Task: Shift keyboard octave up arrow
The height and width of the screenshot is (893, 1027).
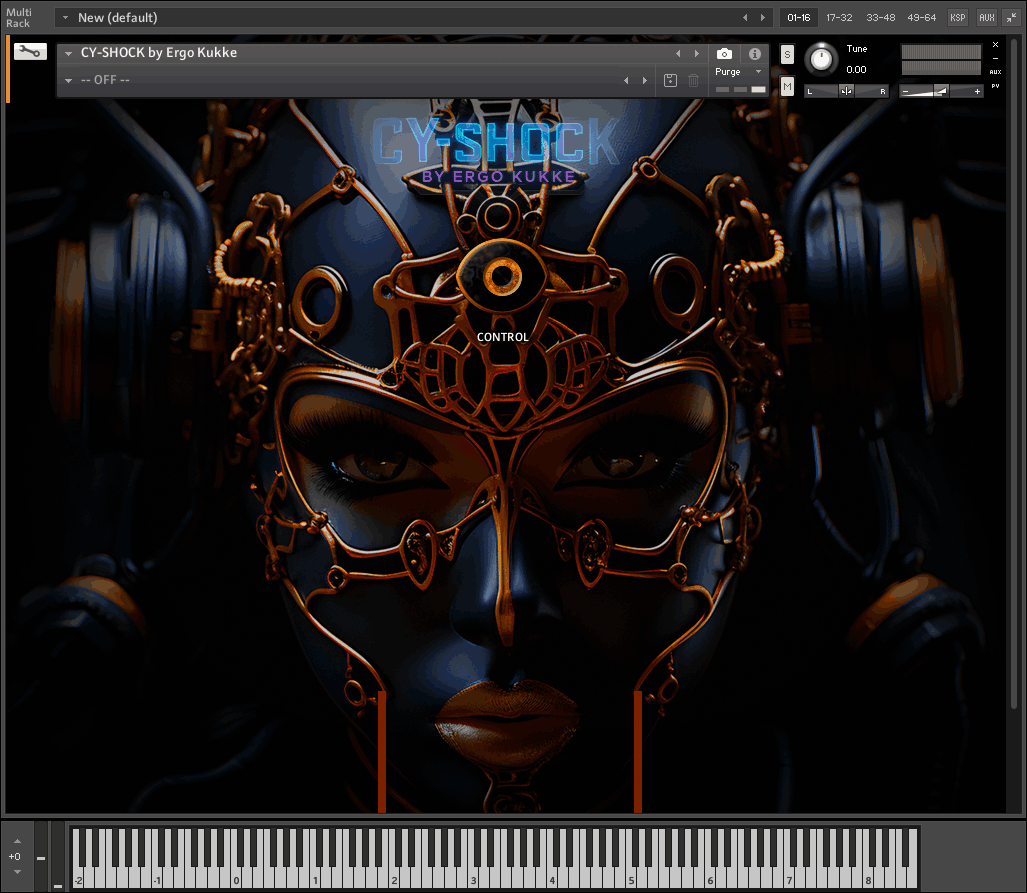Action: (x=17, y=841)
